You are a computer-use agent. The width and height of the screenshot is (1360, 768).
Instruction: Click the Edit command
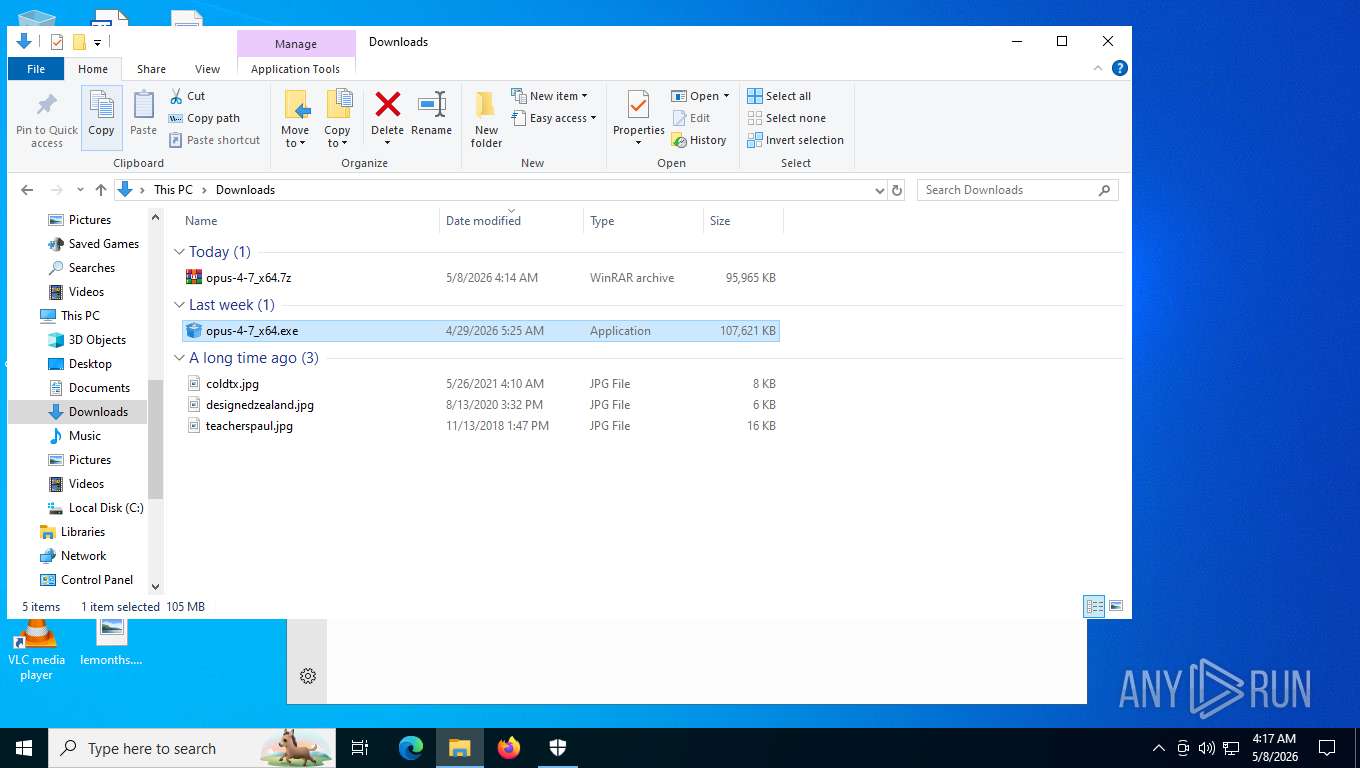[x=690, y=118]
